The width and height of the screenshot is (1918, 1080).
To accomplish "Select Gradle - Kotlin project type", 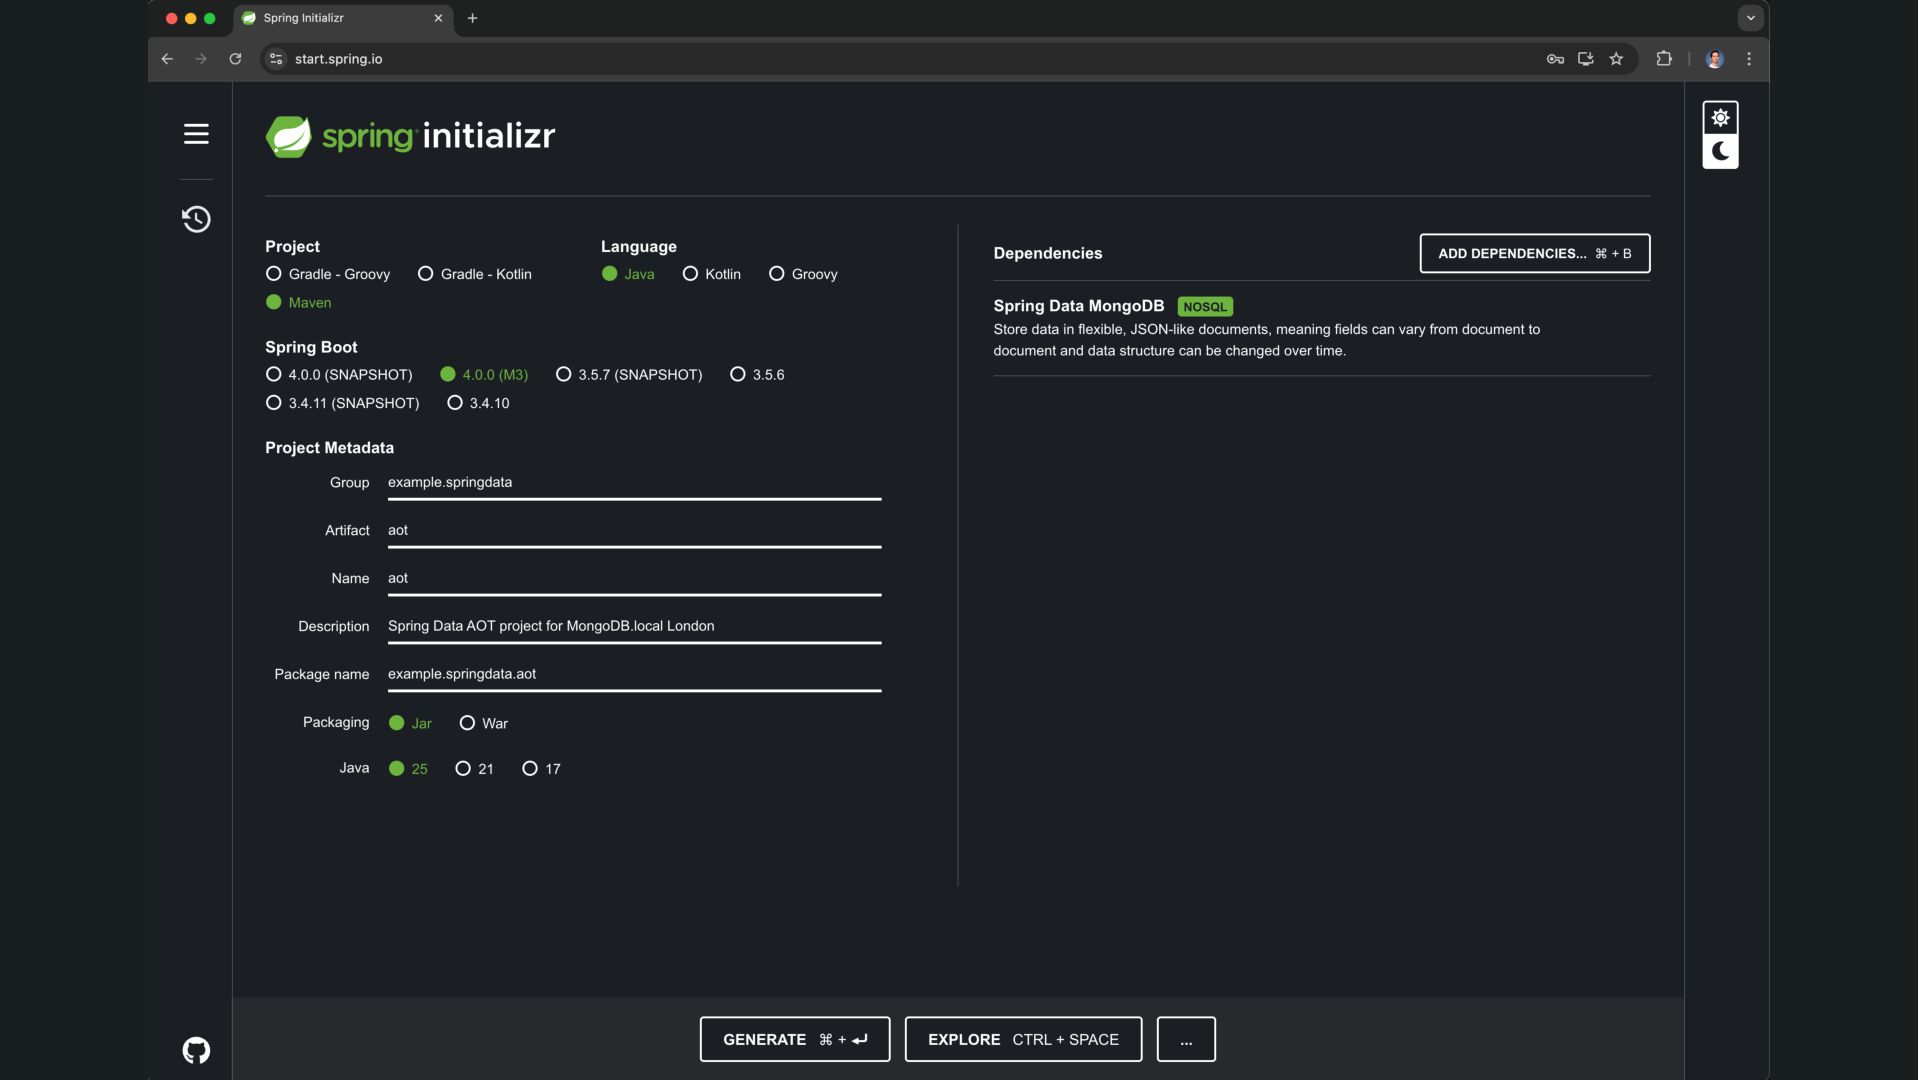I will pos(426,274).
